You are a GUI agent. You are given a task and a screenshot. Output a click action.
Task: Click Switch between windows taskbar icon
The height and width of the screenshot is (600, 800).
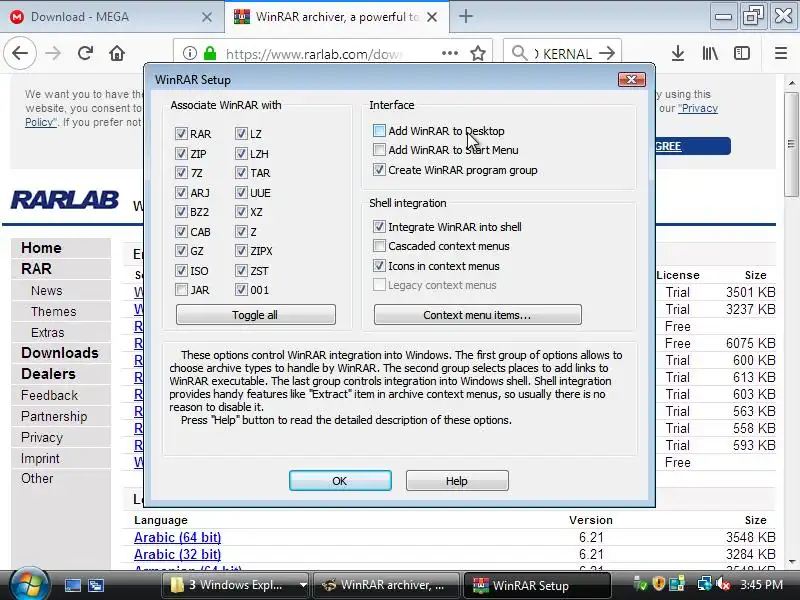click(95, 585)
